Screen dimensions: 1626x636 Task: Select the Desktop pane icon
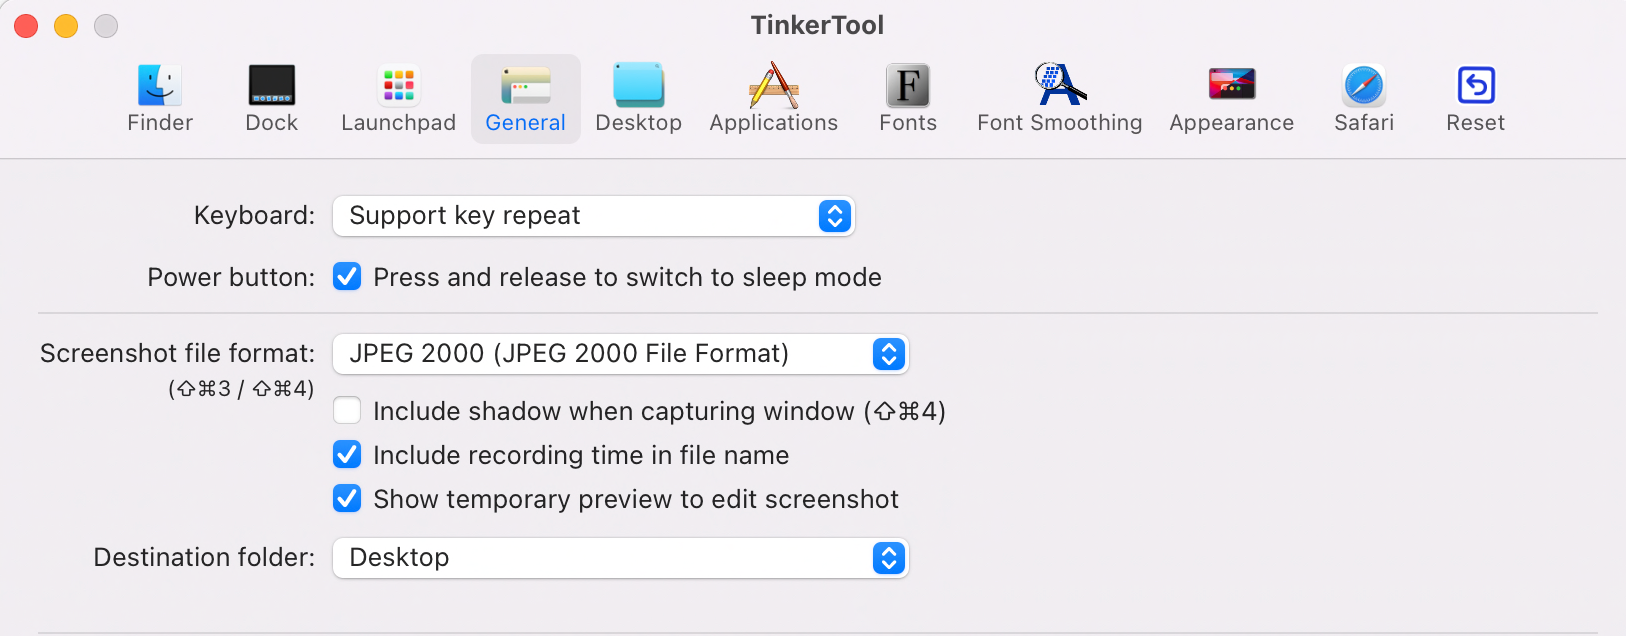[x=638, y=86]
